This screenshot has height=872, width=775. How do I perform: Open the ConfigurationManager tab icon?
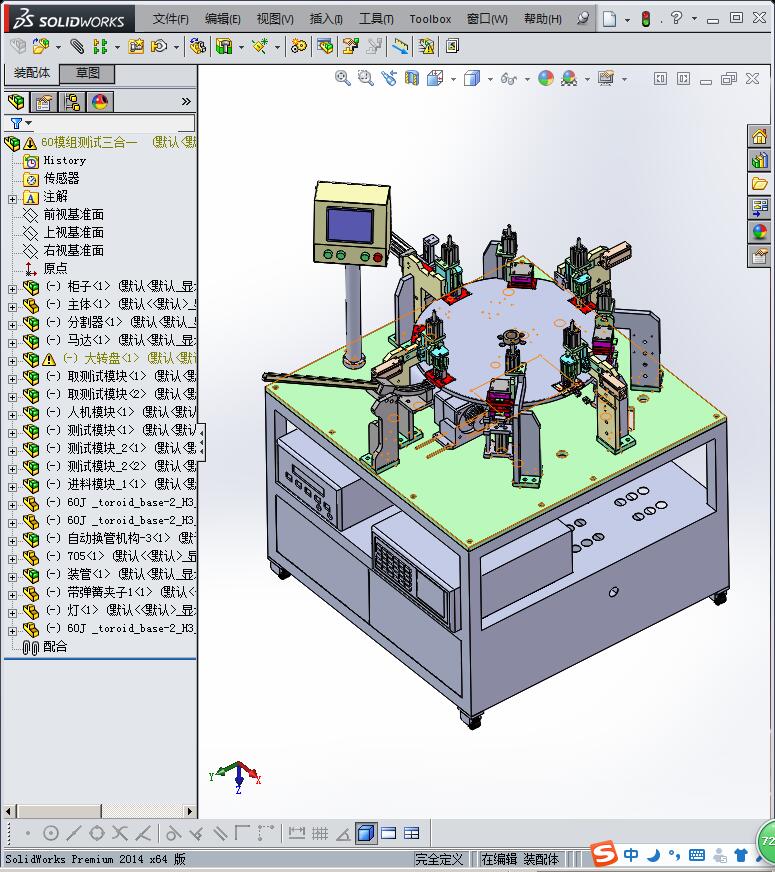tap(72, 102)
